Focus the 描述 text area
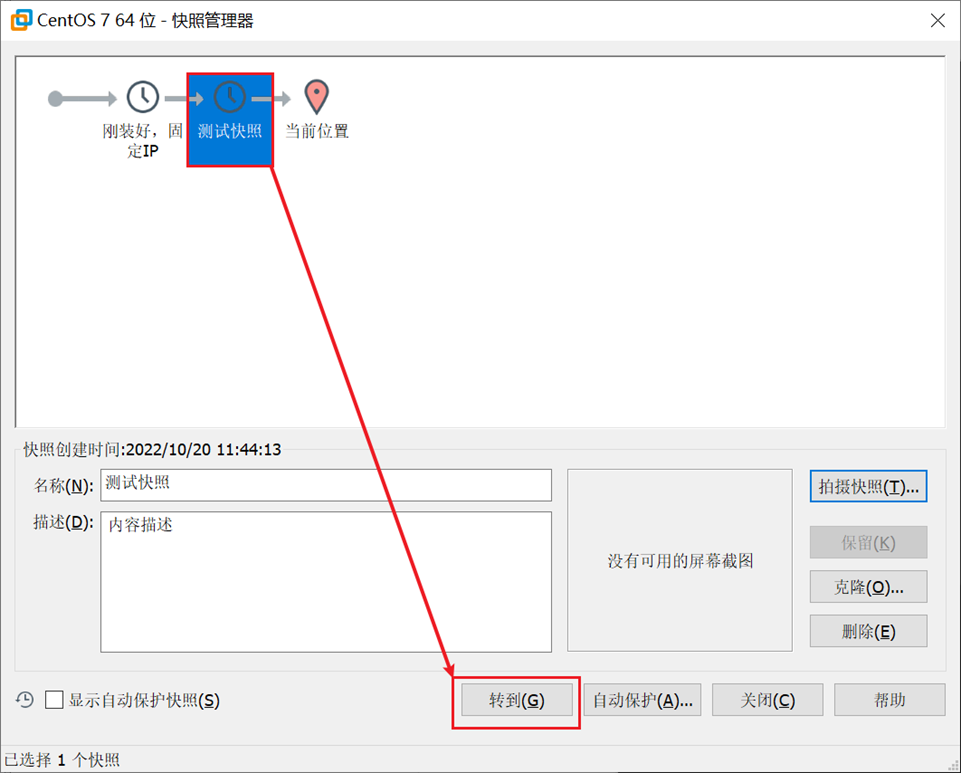 326,582
